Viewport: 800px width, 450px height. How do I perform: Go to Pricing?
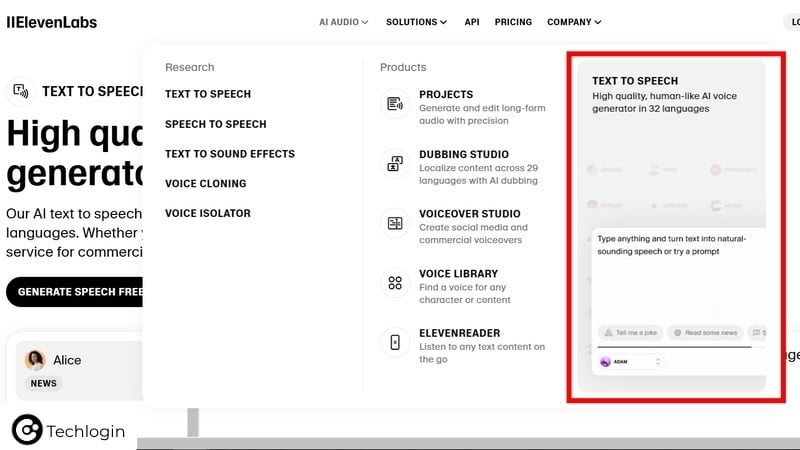coord(513,22)
